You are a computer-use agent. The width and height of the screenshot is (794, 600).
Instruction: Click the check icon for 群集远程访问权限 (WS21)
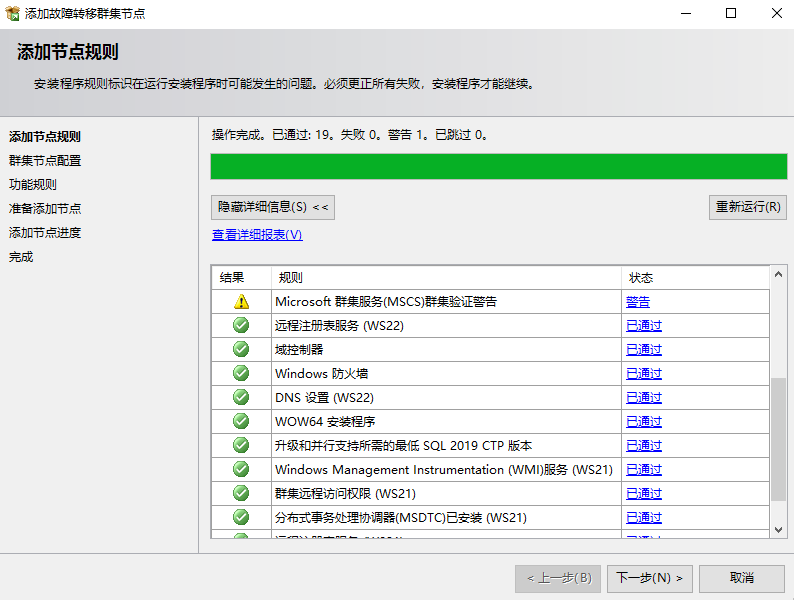(x=240, y=493)
